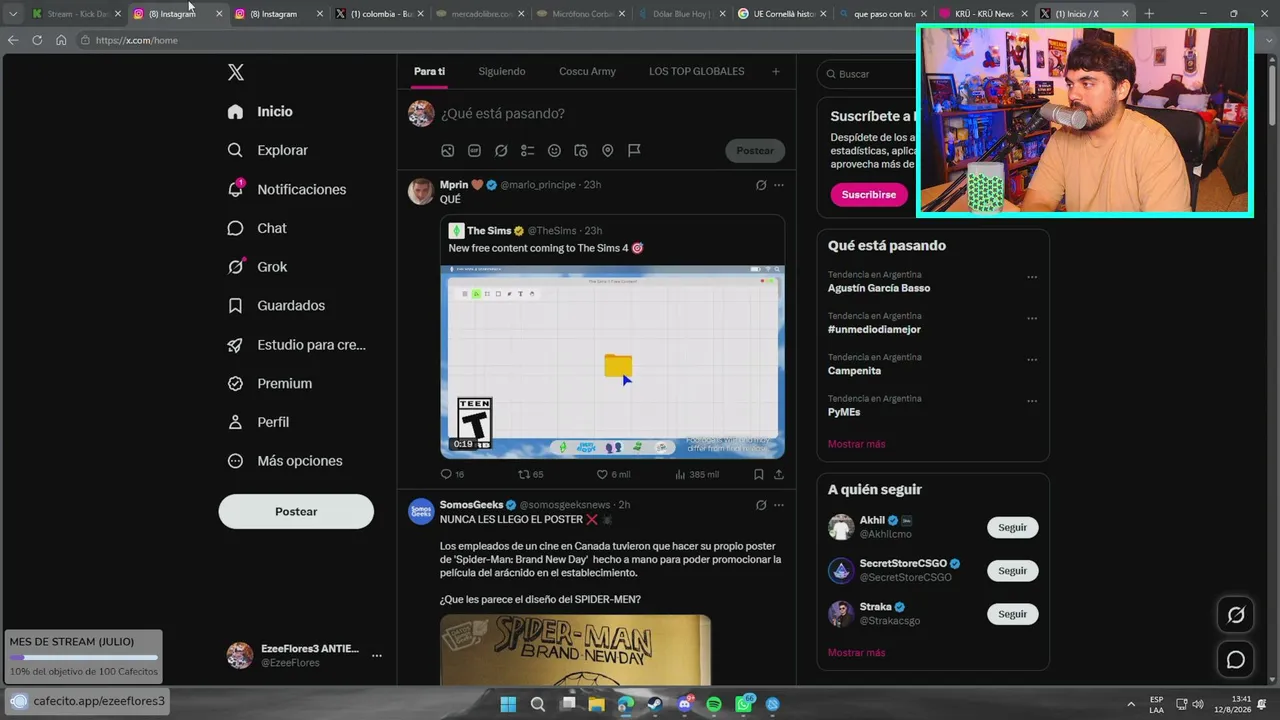The height and width of the screenshot is (720, 1280).
Task: Click the pink Suscribirse button
Action: point(869,194)
